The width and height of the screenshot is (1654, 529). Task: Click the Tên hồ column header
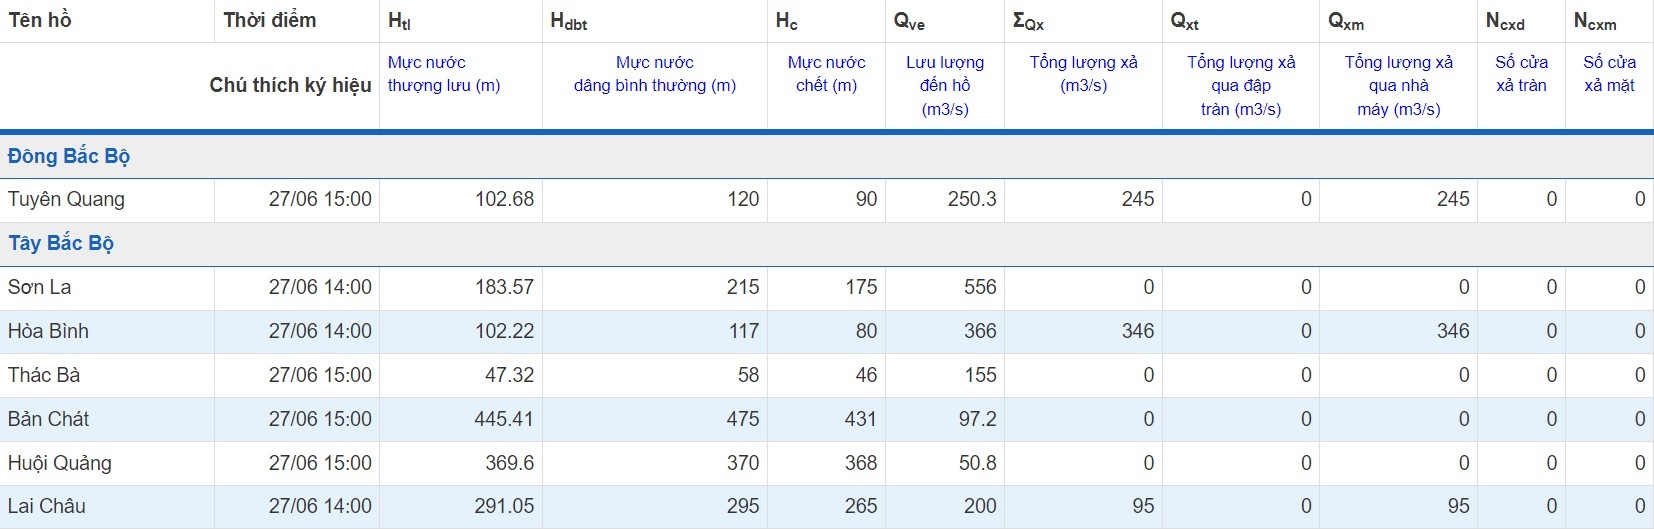(x=40, y=20)
